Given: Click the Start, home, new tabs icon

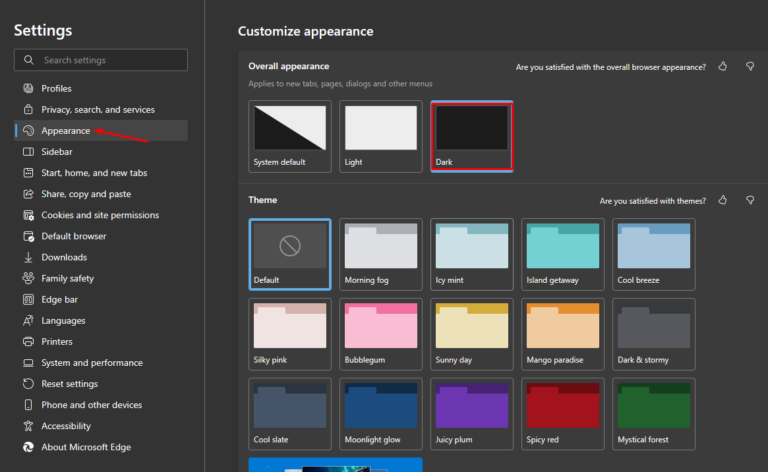Looking at the screenshot, I should 28,172.
